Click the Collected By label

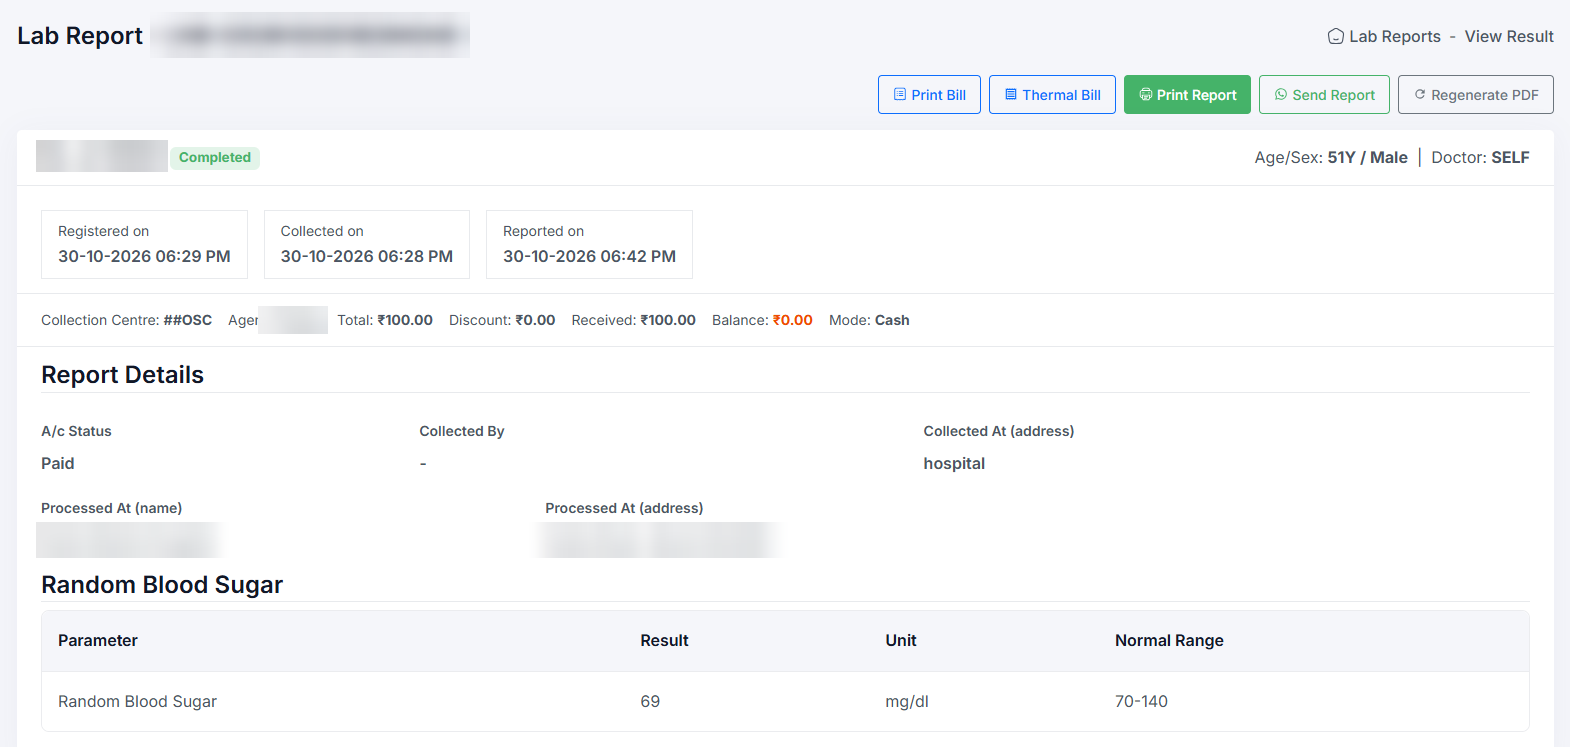[462, 431]
